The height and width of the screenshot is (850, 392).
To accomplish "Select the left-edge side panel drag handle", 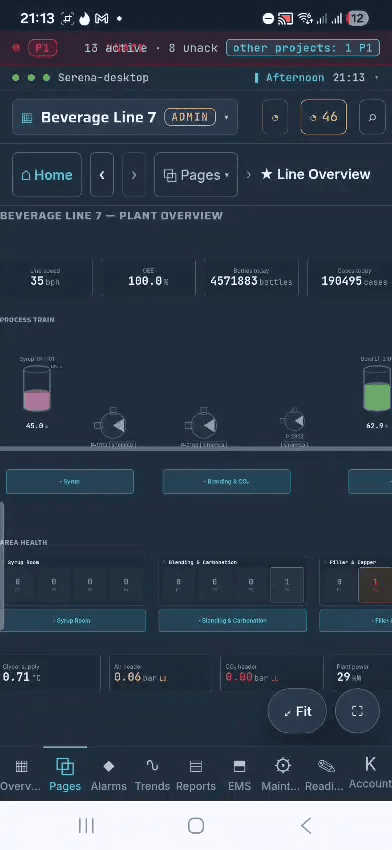I will 2,566.
